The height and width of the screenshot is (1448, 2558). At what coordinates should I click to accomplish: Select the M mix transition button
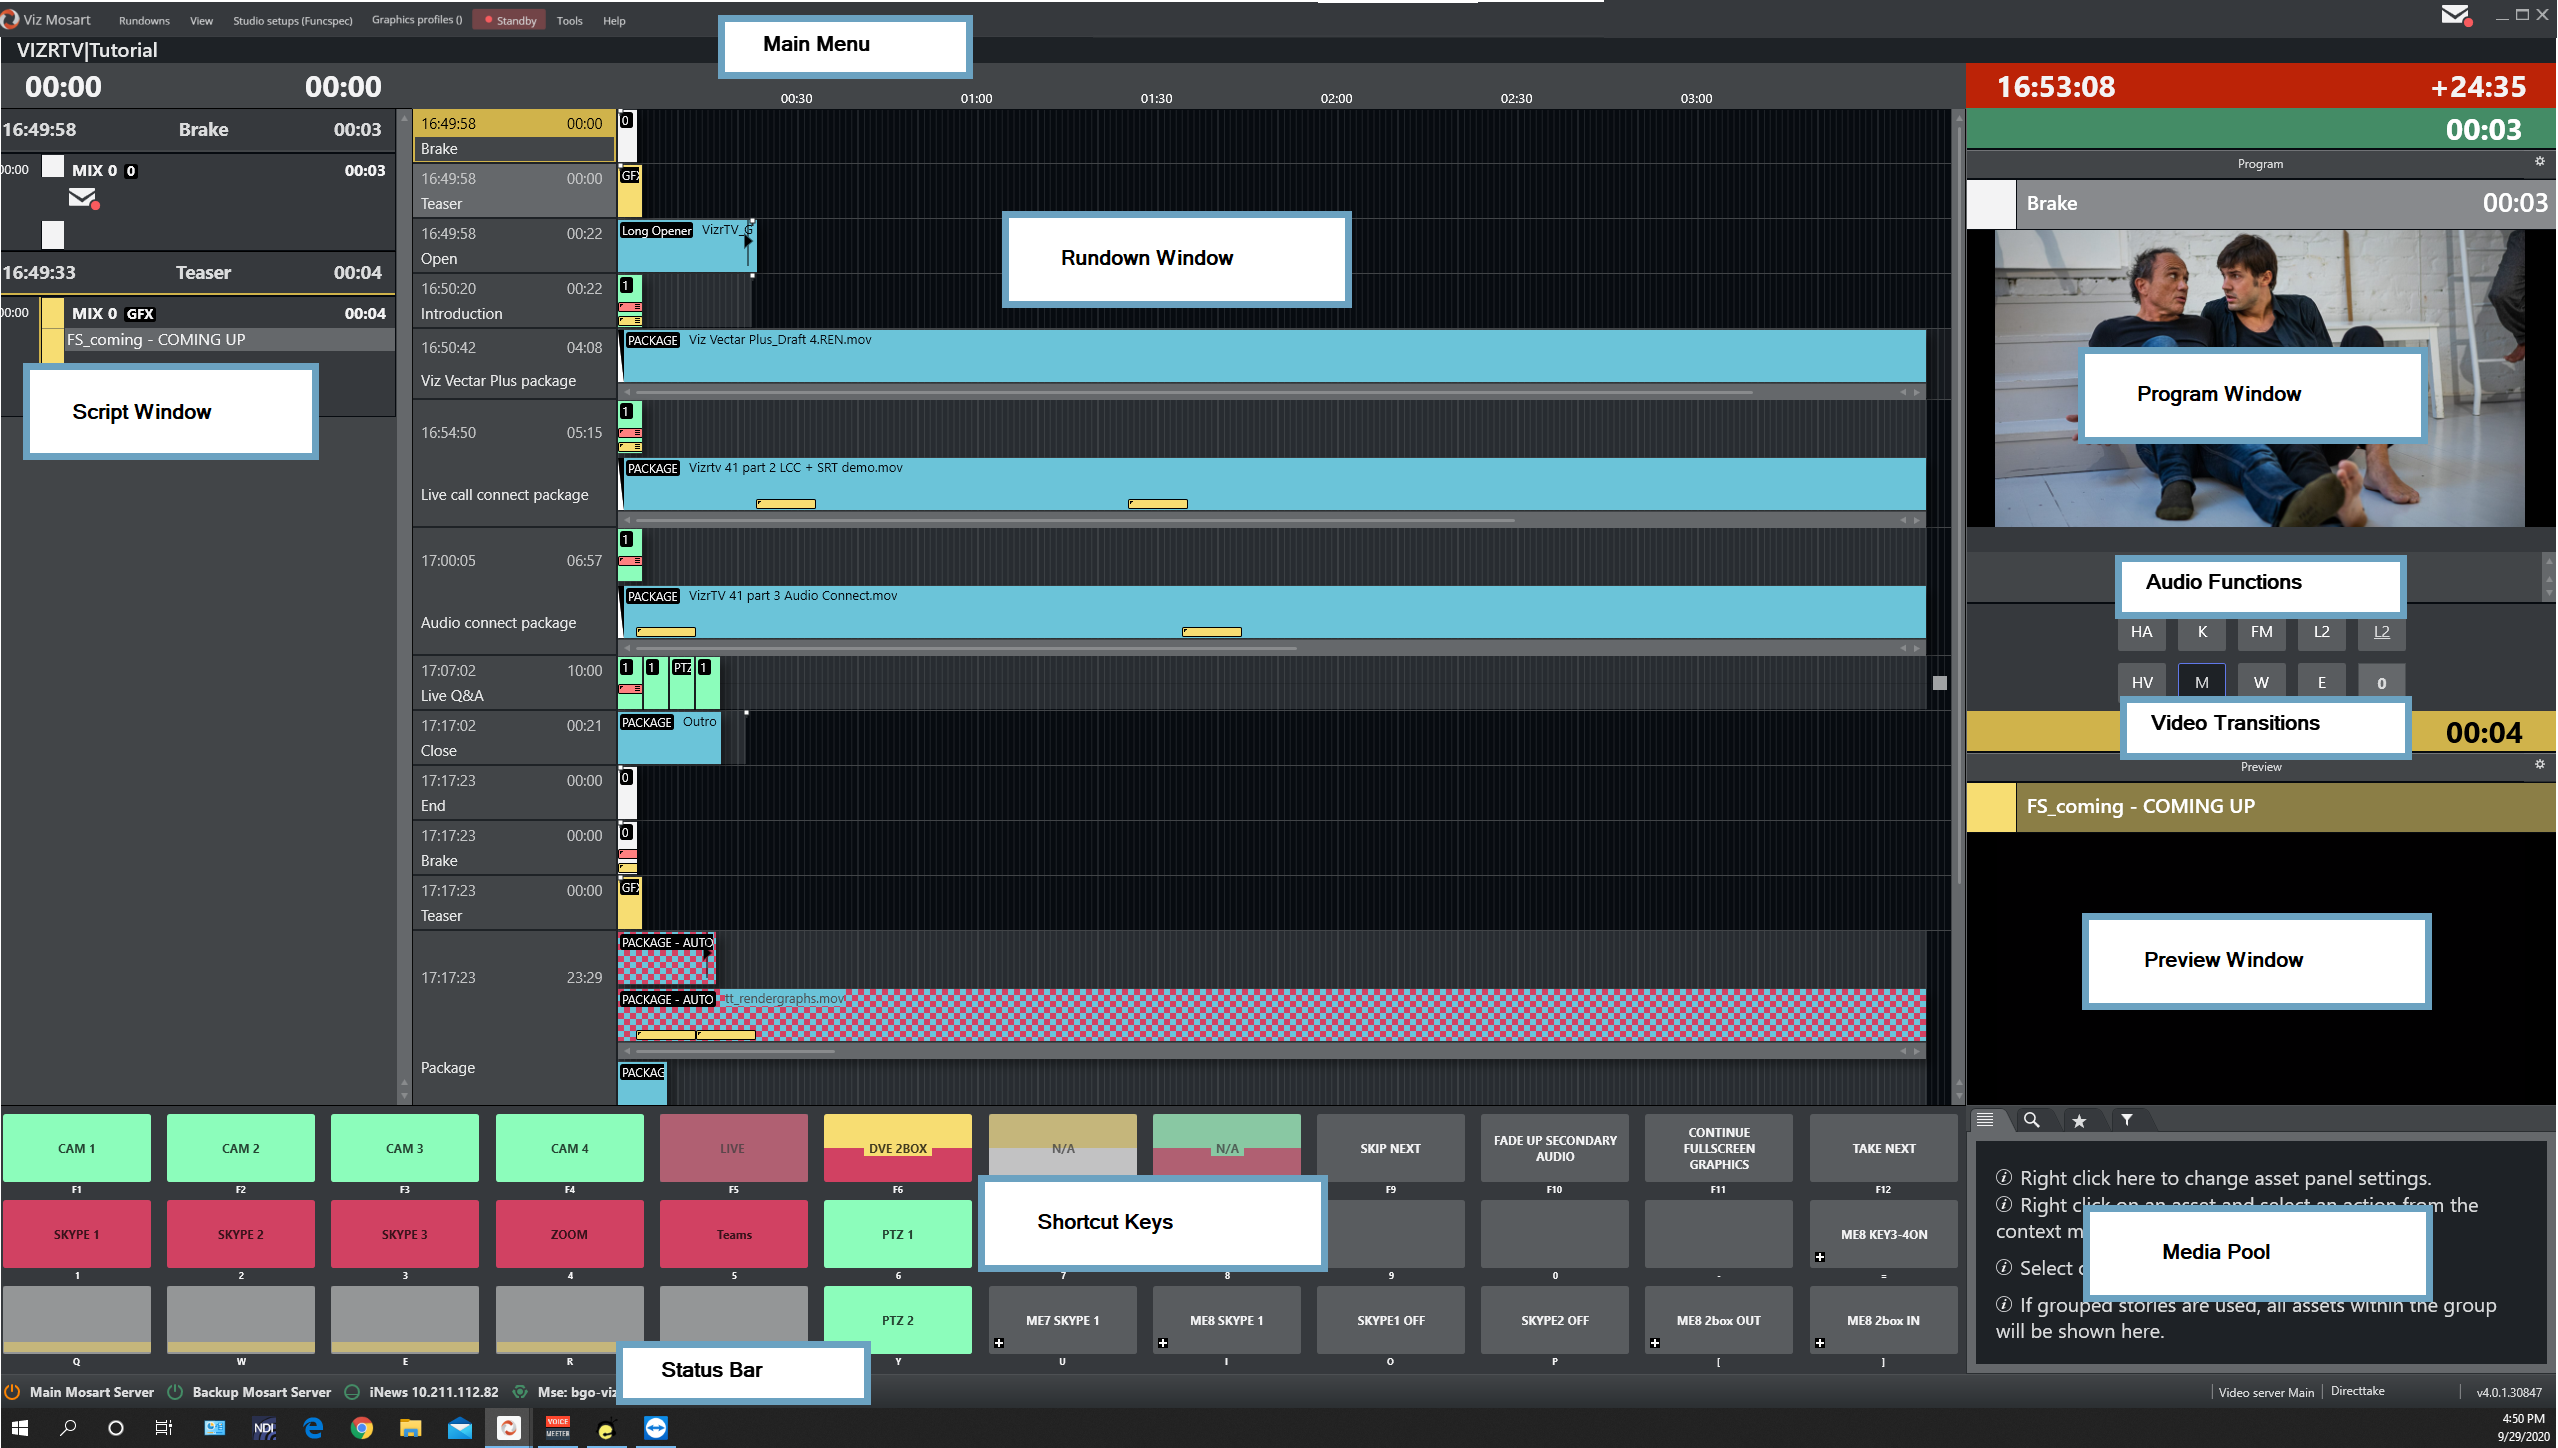coord(2202,681)
